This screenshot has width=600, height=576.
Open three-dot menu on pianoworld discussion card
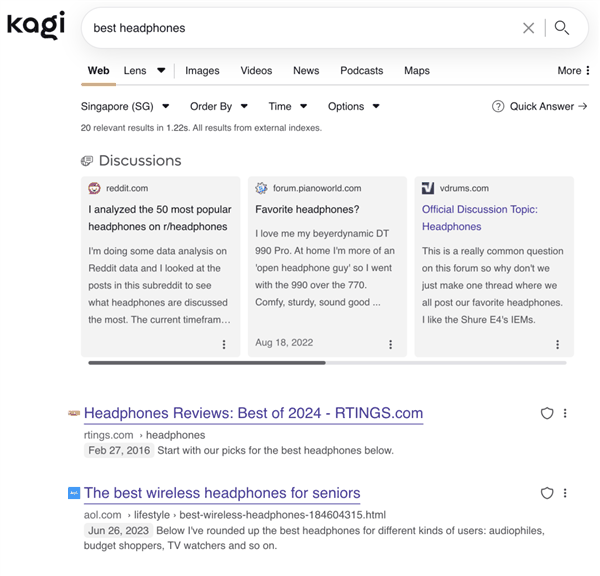pos(390,344)
